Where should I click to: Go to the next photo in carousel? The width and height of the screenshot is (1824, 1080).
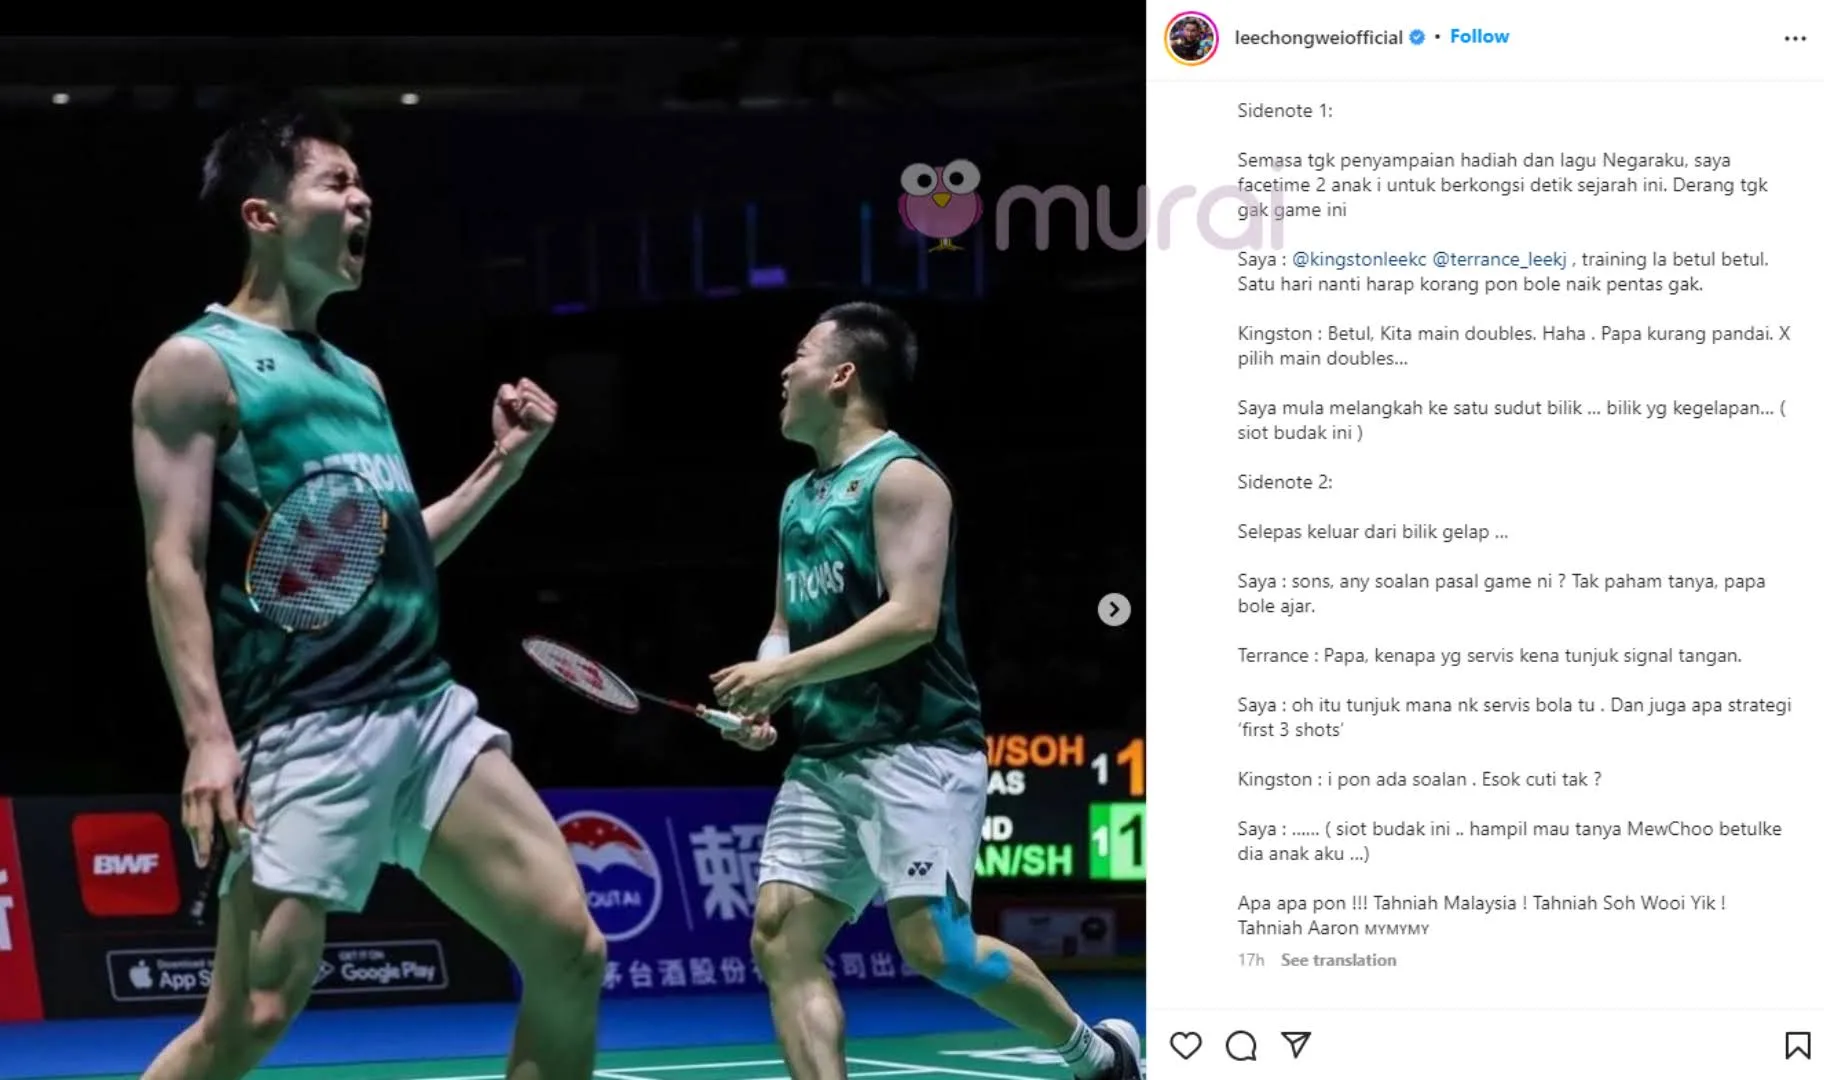click(x=1114, y=609)
